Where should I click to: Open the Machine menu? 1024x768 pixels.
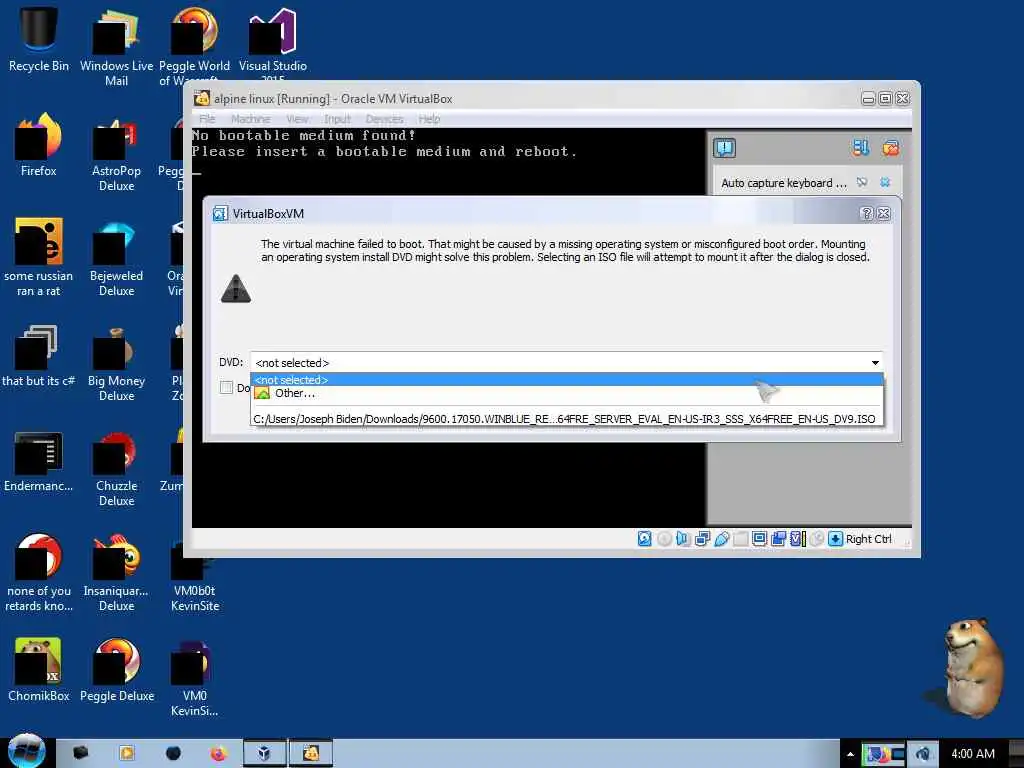tap(250, 119)
